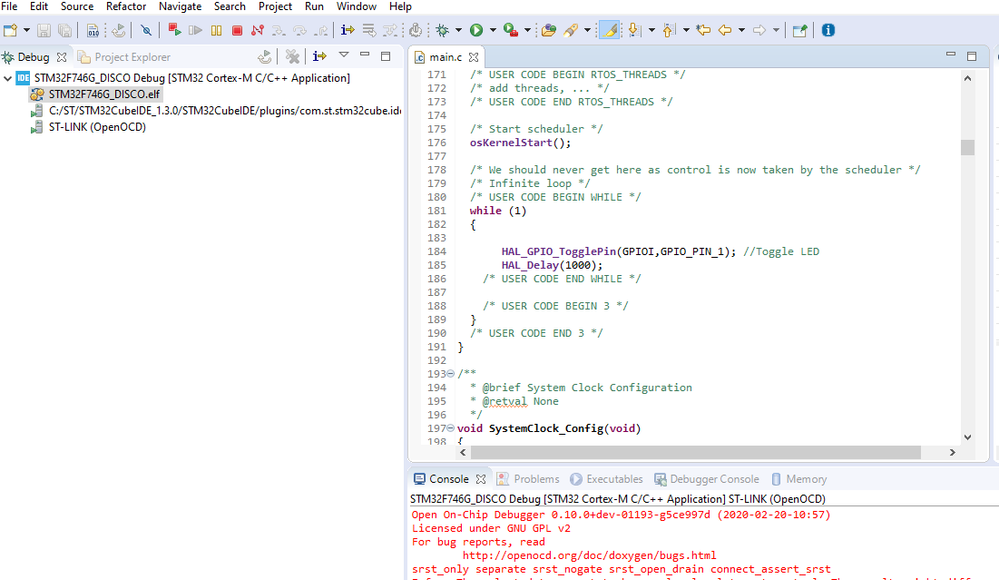999x580 pixels.
Task: Click the binary file 010 toolbar icon
Action: pyautogui.click(x=93, y=30)
